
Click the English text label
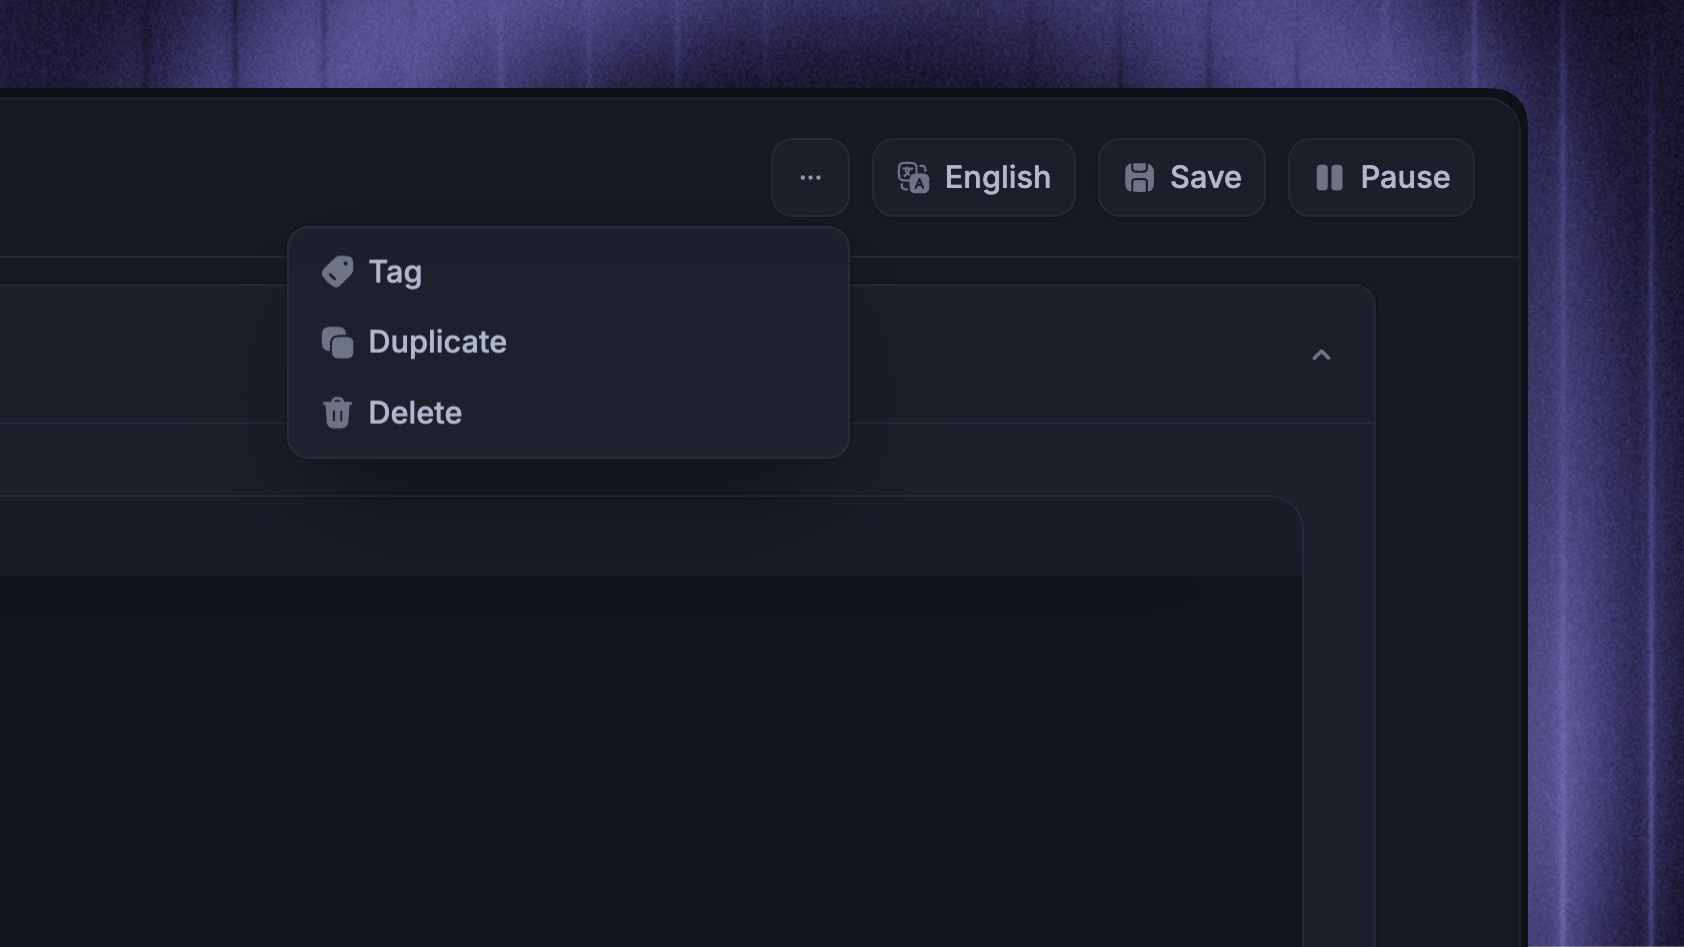click(x=998, y=178)
